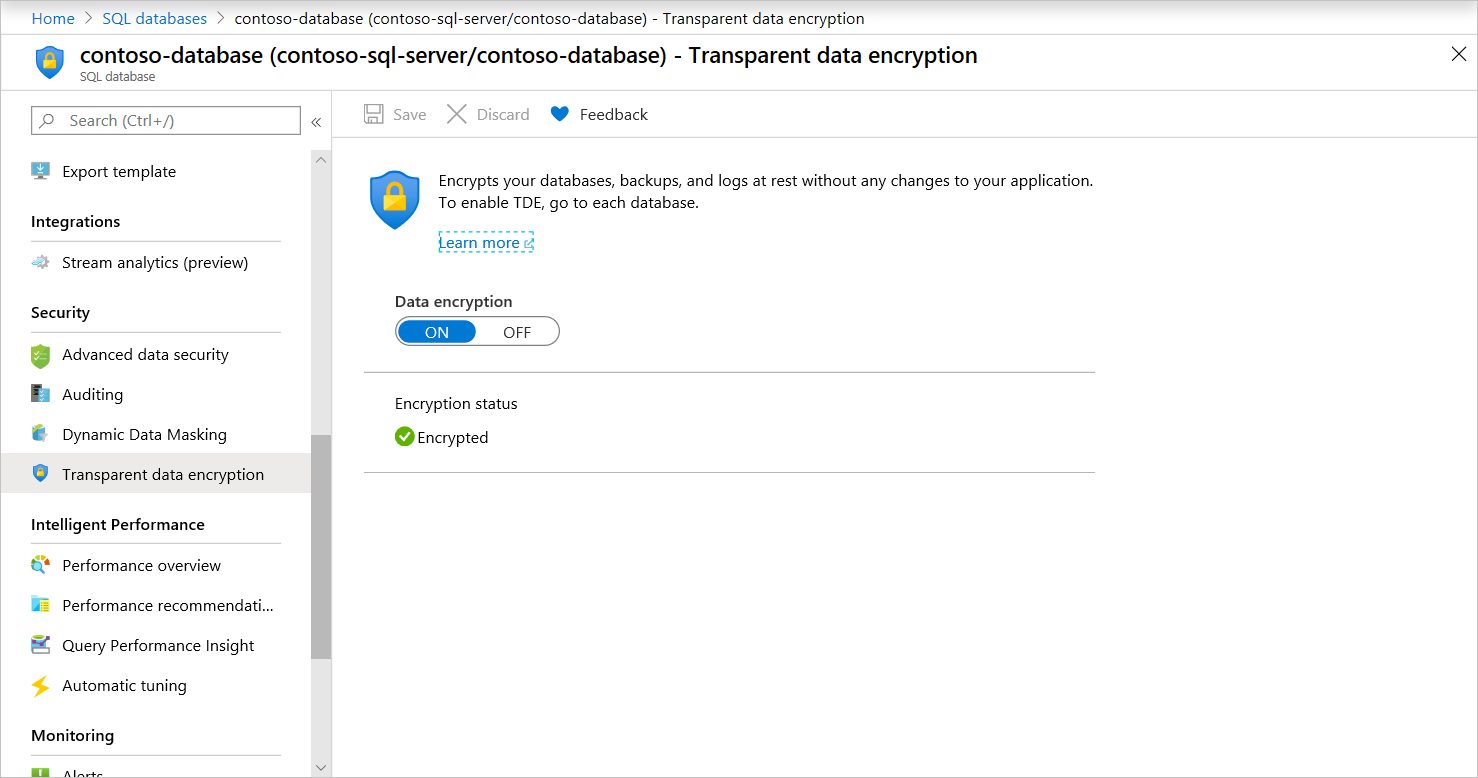Collapse the sidebar with the double chevron
Screen dimensions: 1478x778
coord(316,121)
